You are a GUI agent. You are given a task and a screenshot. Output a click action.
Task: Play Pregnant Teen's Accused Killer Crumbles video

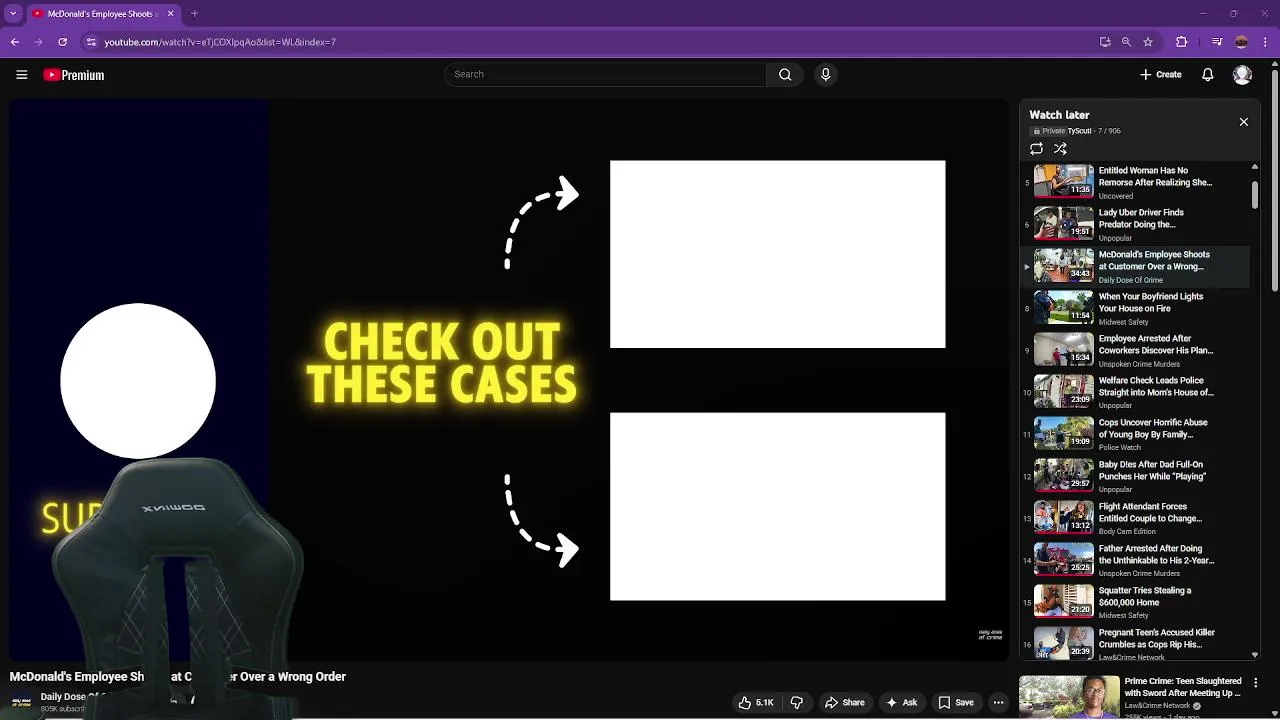point(1135,642)
